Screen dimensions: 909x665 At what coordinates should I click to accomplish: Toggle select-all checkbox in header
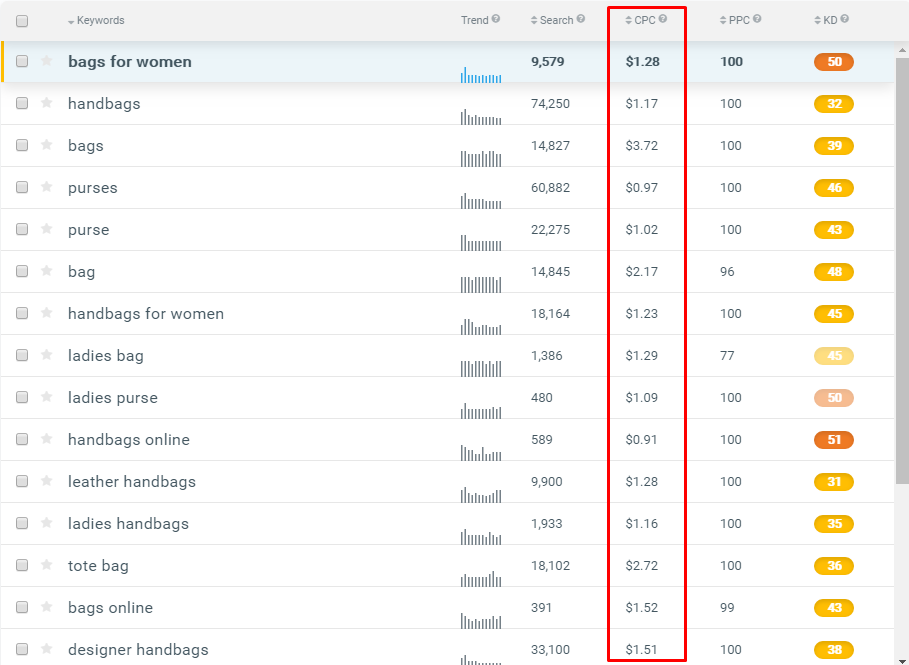pos(22,21)
